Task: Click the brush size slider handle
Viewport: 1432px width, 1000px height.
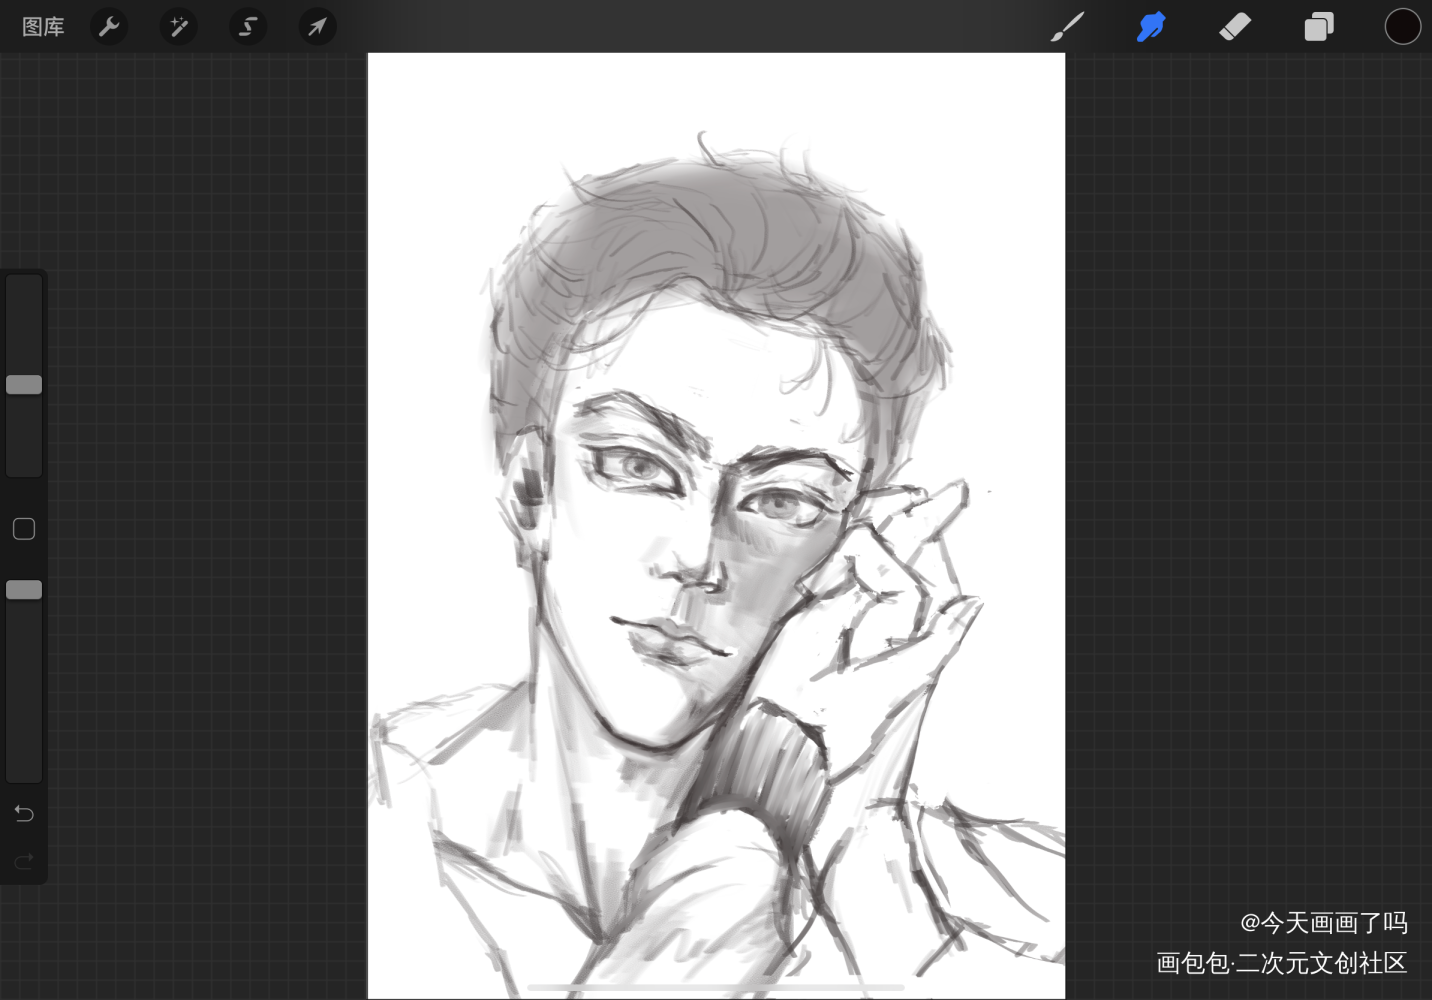Action: pyautogui.click(x=24, y=385)
